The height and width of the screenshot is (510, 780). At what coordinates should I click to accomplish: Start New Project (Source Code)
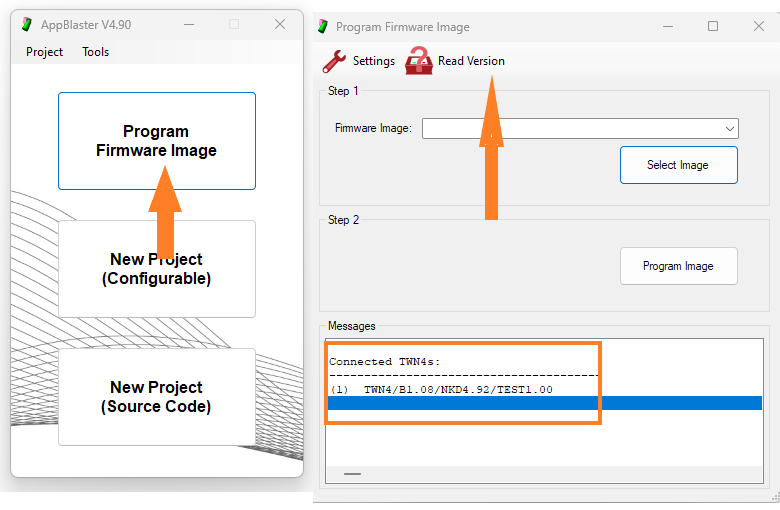click(157, 397)
